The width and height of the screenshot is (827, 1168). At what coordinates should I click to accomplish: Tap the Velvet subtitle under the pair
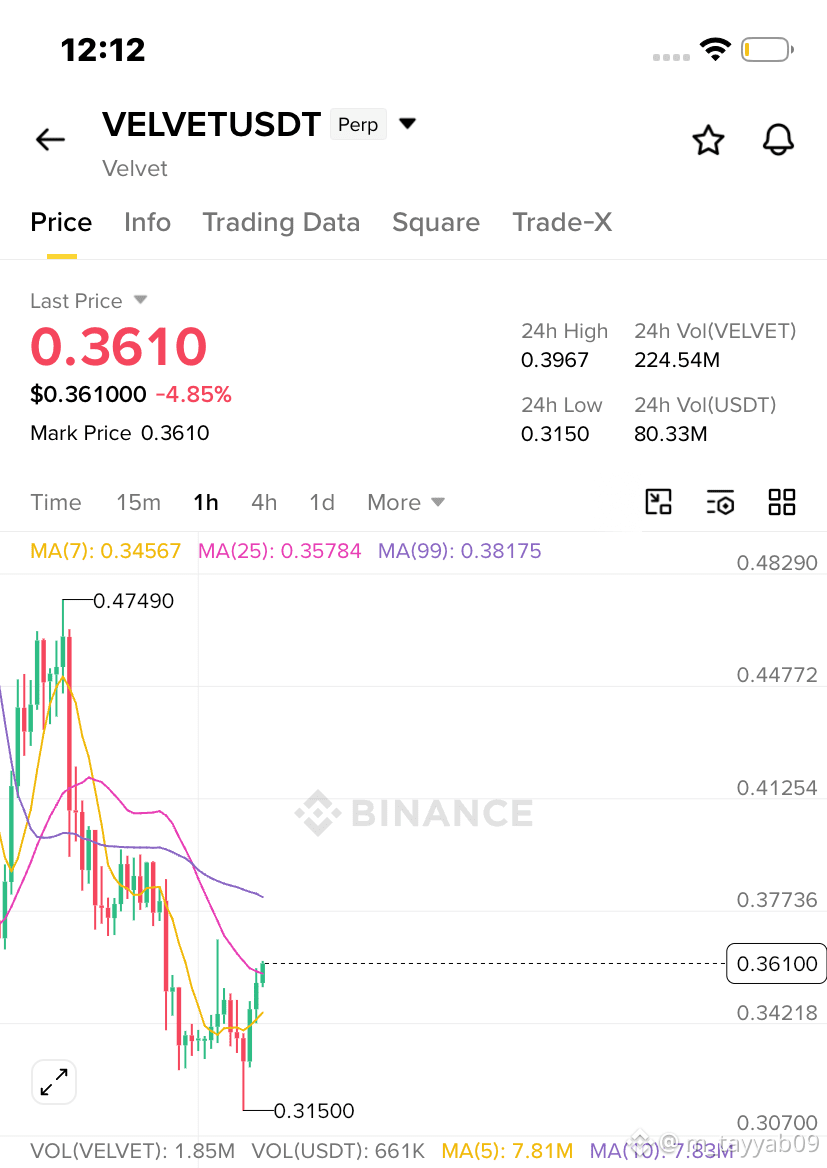(x=135, y=168)
